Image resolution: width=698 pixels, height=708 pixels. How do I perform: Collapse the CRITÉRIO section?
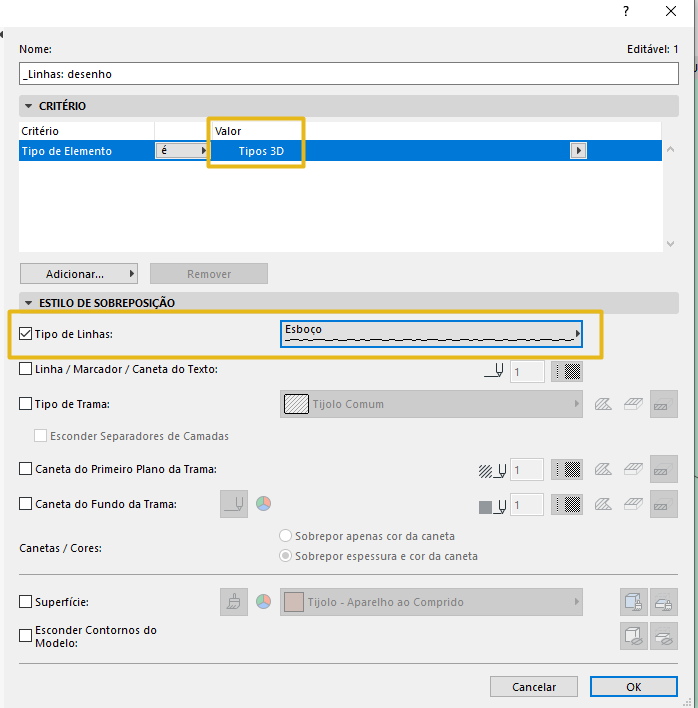28,106
